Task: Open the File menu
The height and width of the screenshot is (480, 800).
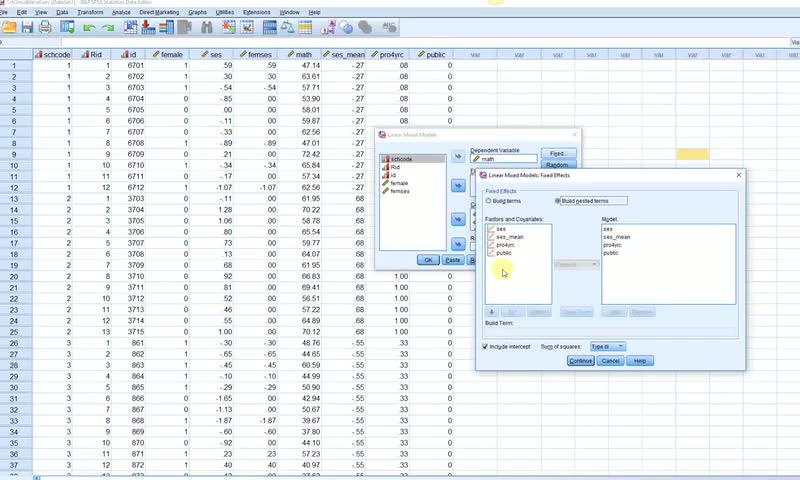Action: tap(4, 12)
